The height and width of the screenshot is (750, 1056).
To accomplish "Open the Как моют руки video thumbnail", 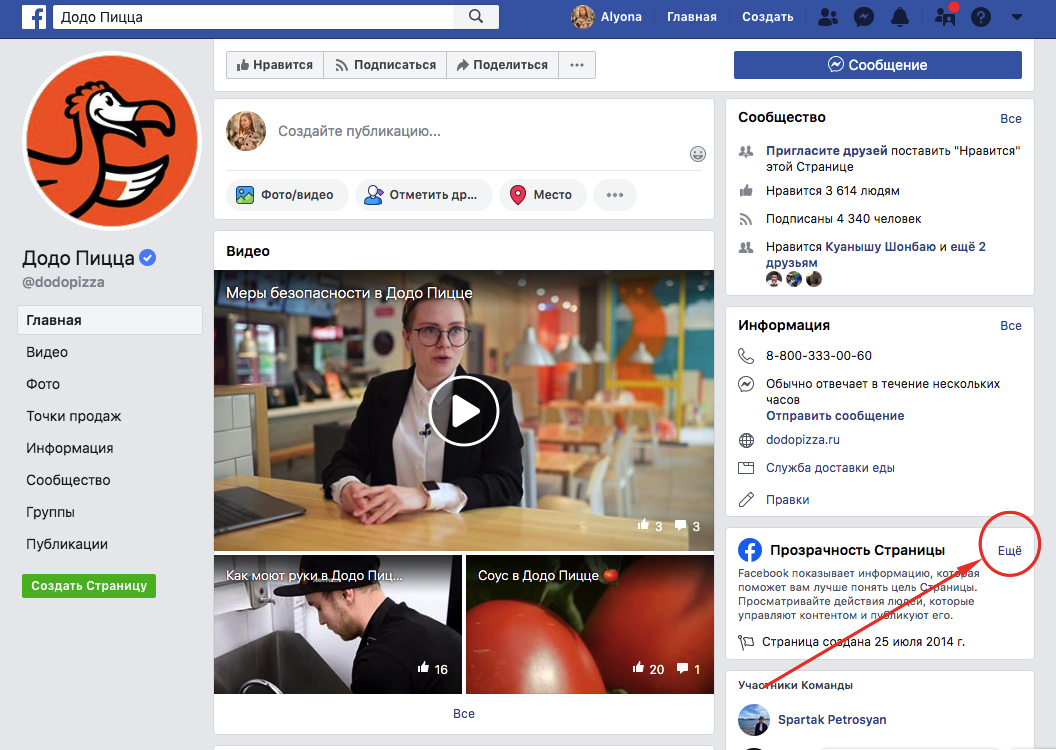I will point(338,624).
